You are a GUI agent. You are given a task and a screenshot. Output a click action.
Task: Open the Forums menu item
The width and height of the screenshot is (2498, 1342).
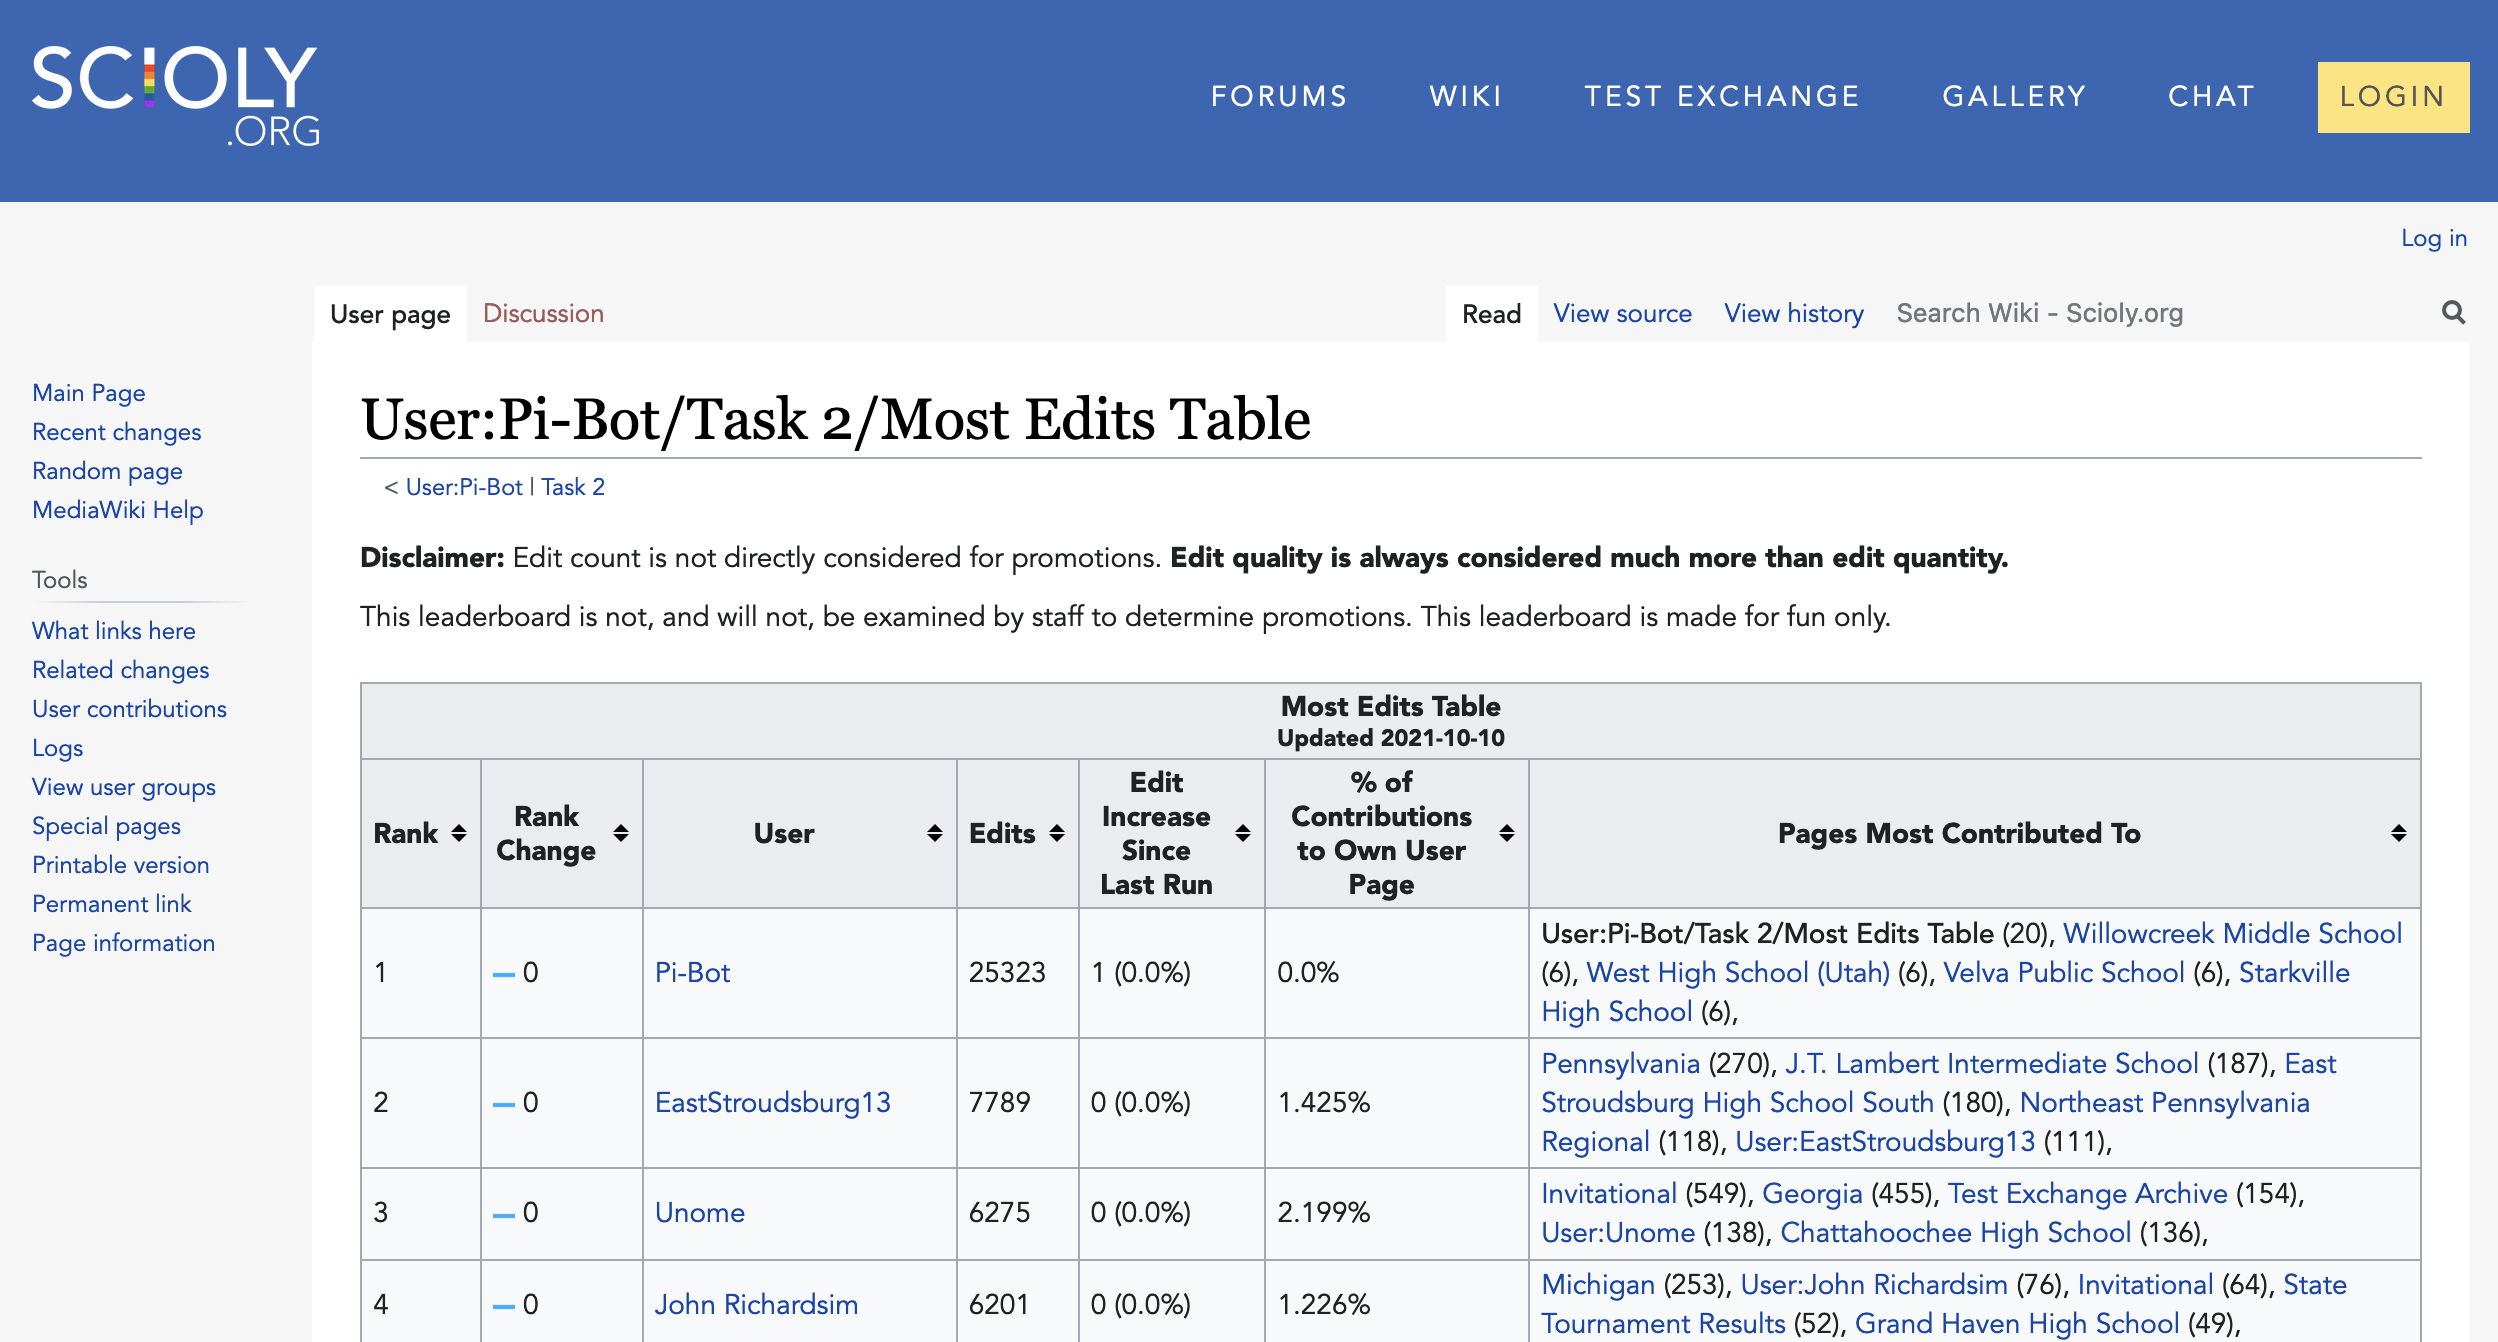(1279, 96)
